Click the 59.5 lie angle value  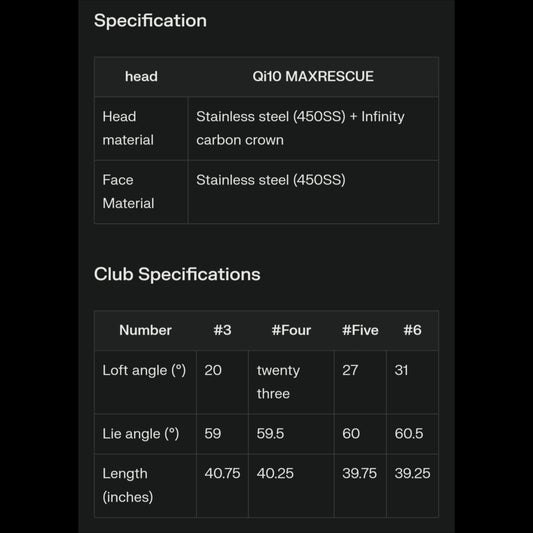click(270, 433)
